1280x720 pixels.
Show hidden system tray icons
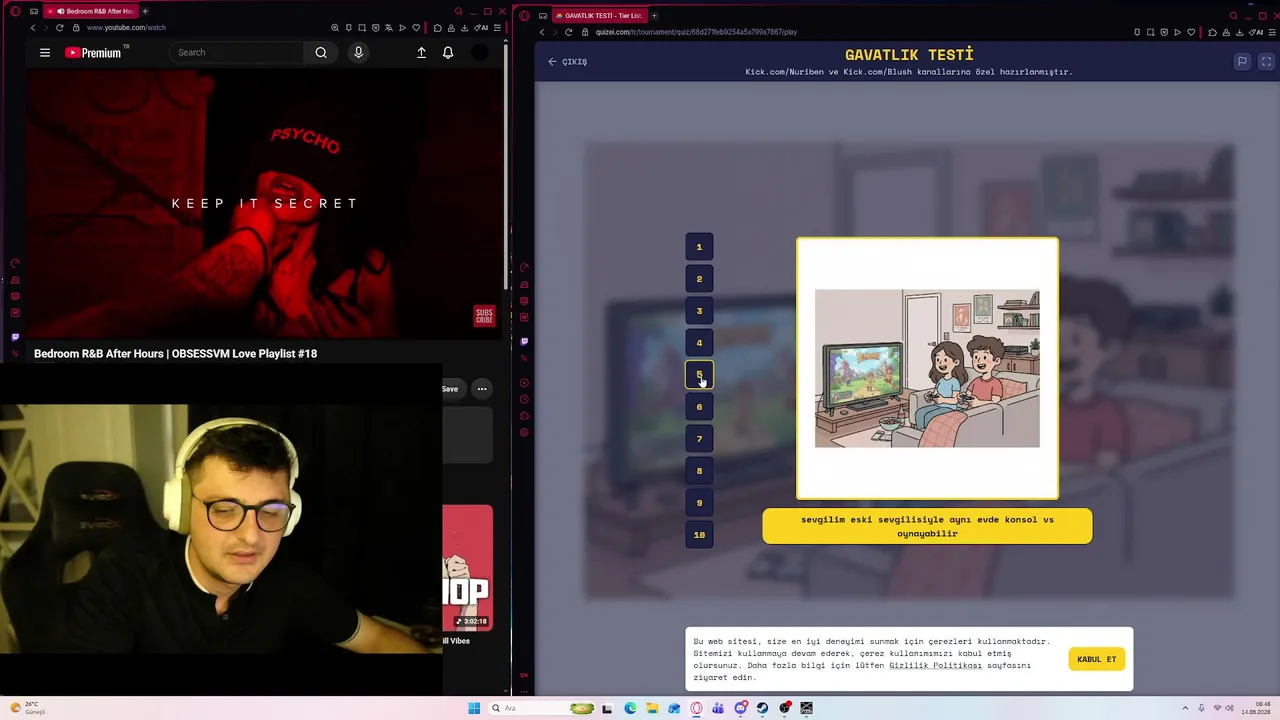tap(1185, 709)
